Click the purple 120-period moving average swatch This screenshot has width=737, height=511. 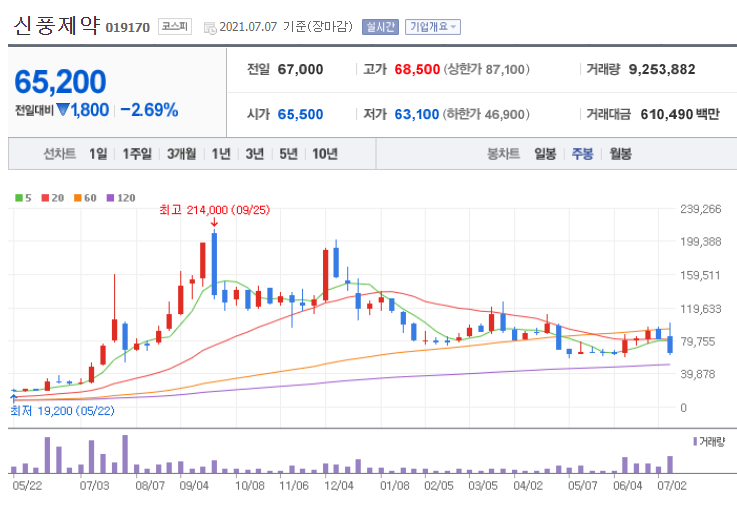110,198
